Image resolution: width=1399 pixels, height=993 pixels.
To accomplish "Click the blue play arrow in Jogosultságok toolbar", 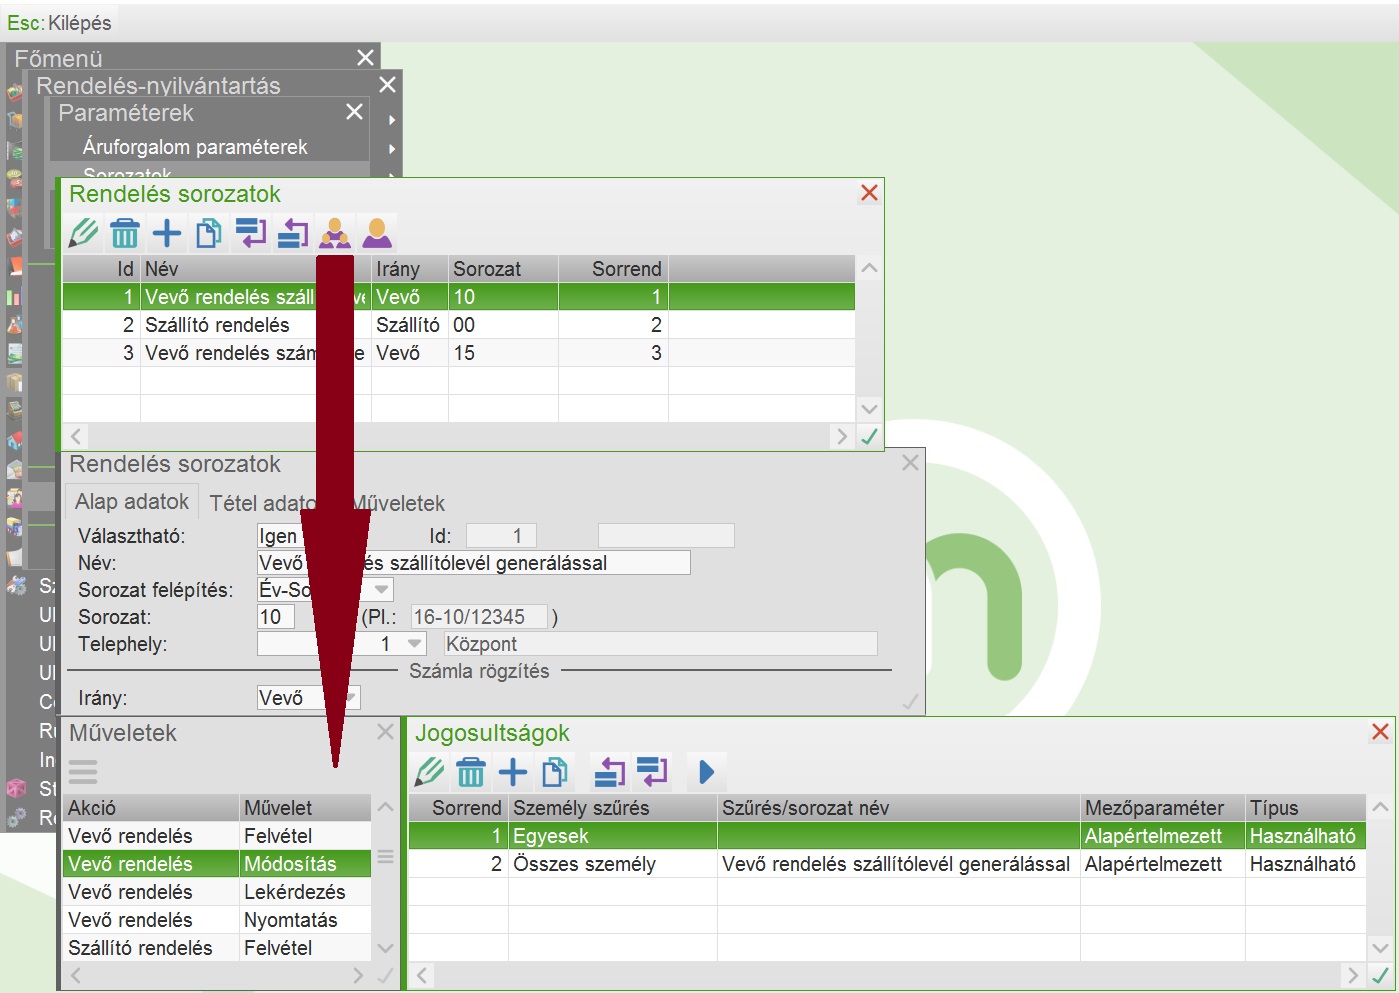I will pyautogui.click(x=706, y=772).
